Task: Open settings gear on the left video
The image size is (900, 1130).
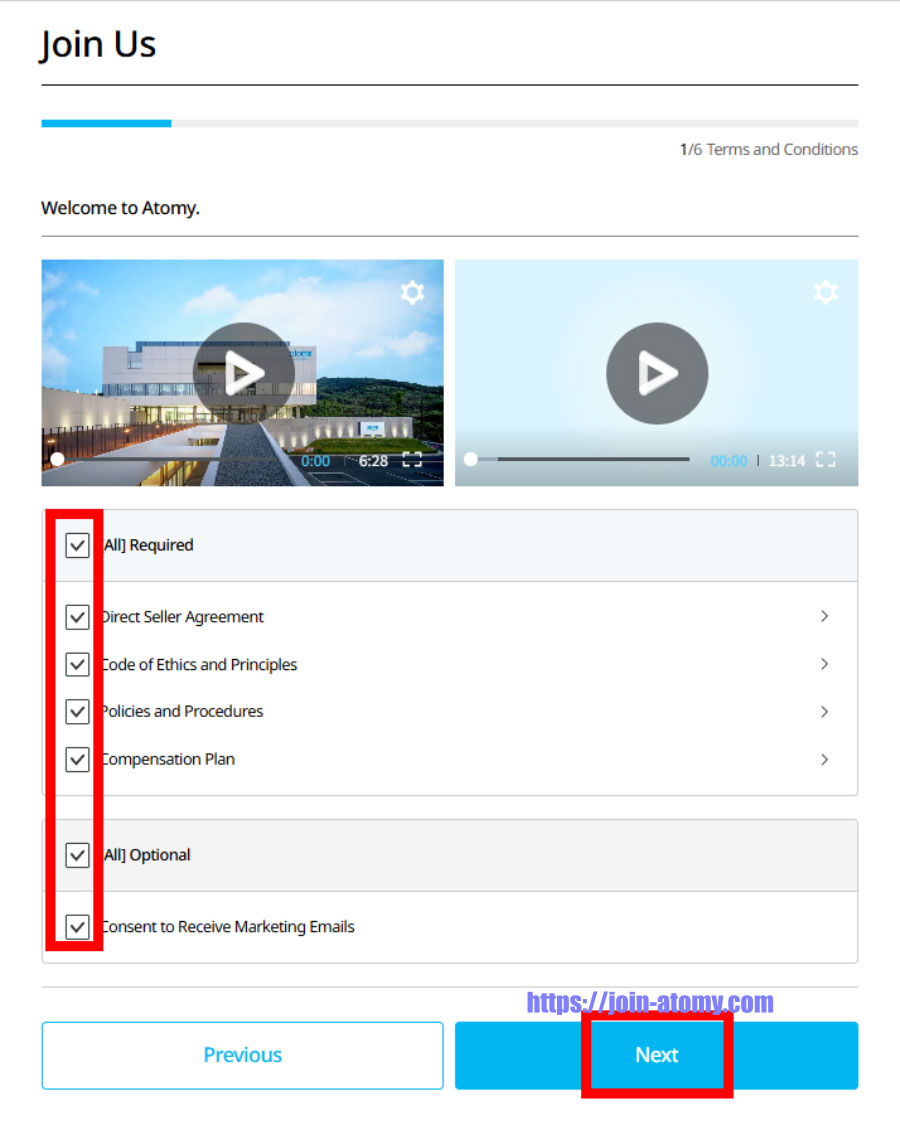Action: [412, 292]
